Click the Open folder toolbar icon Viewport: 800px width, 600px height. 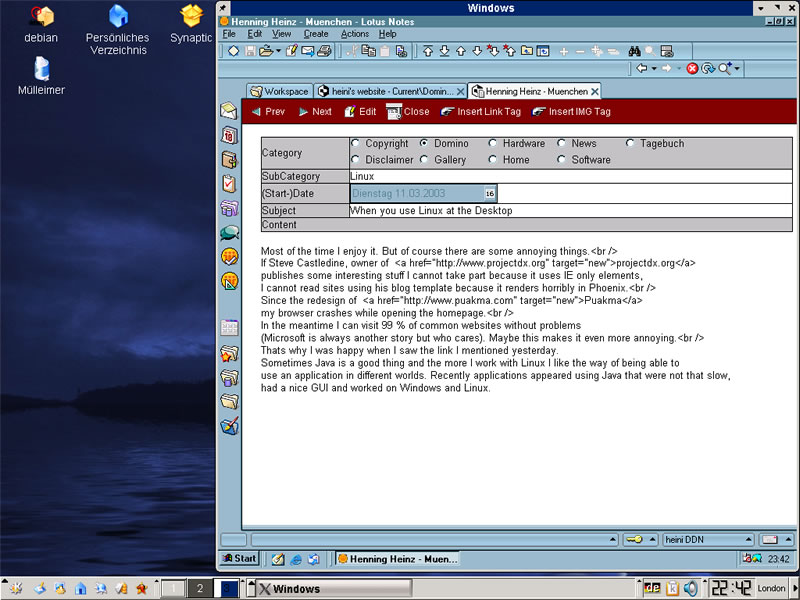click(266, 51)
